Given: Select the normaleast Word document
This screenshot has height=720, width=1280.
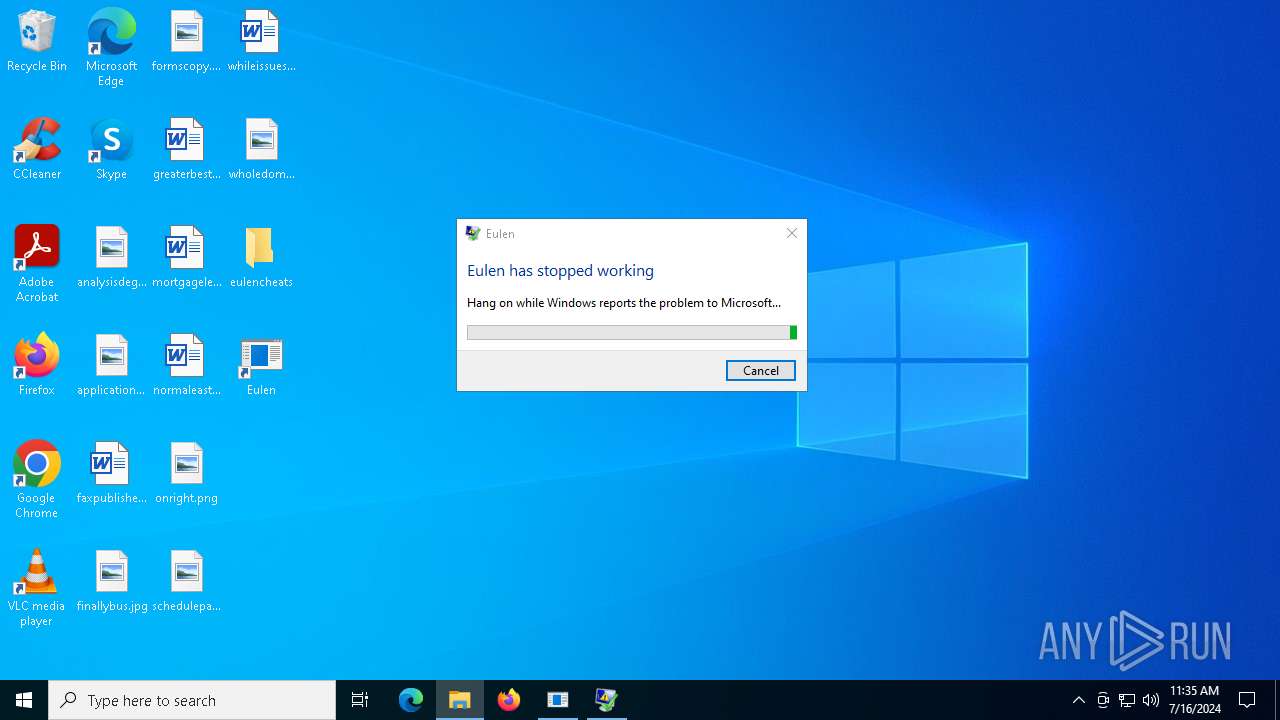Looking at the screenshot, I should click(186, 366).
